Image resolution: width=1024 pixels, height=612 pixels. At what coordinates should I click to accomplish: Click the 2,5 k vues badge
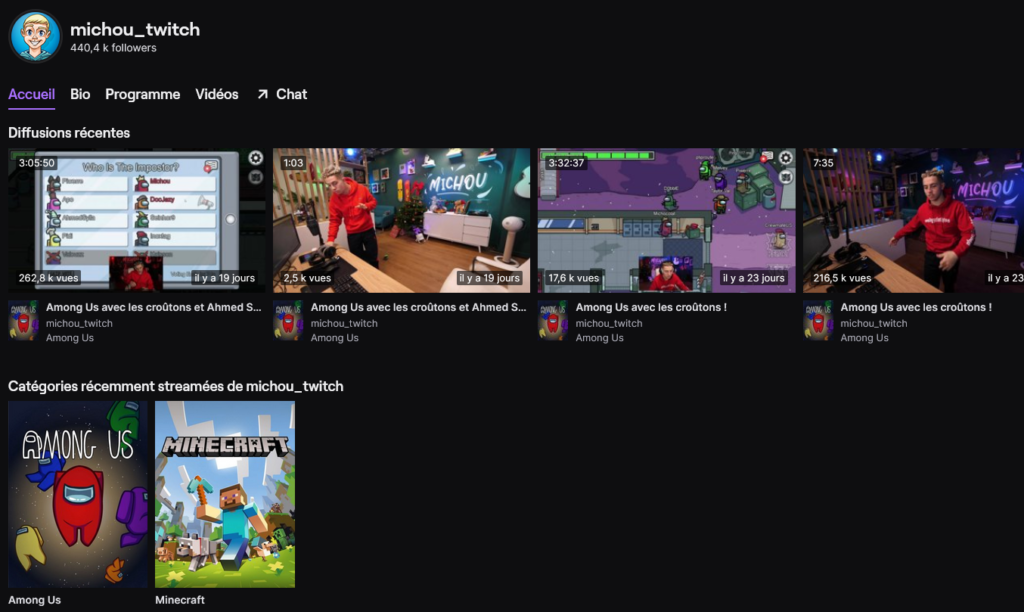click(307, 278)
